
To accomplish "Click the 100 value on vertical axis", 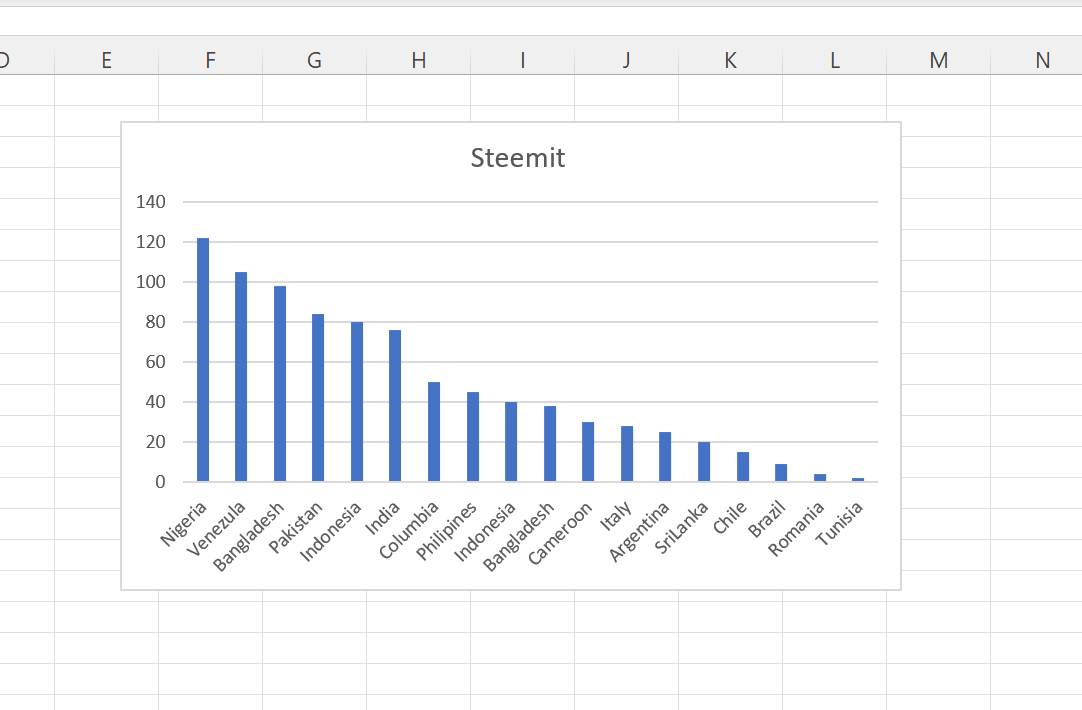I will pos(150,282).
